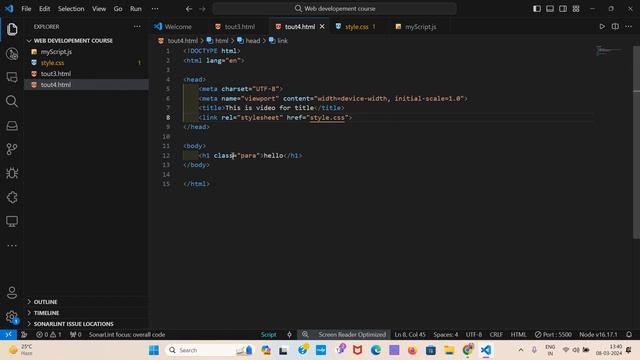The width and height of the screenshot is (640, 360).
Task: Click the editor vertical scrollbar
Action: [x=636, y=143]
